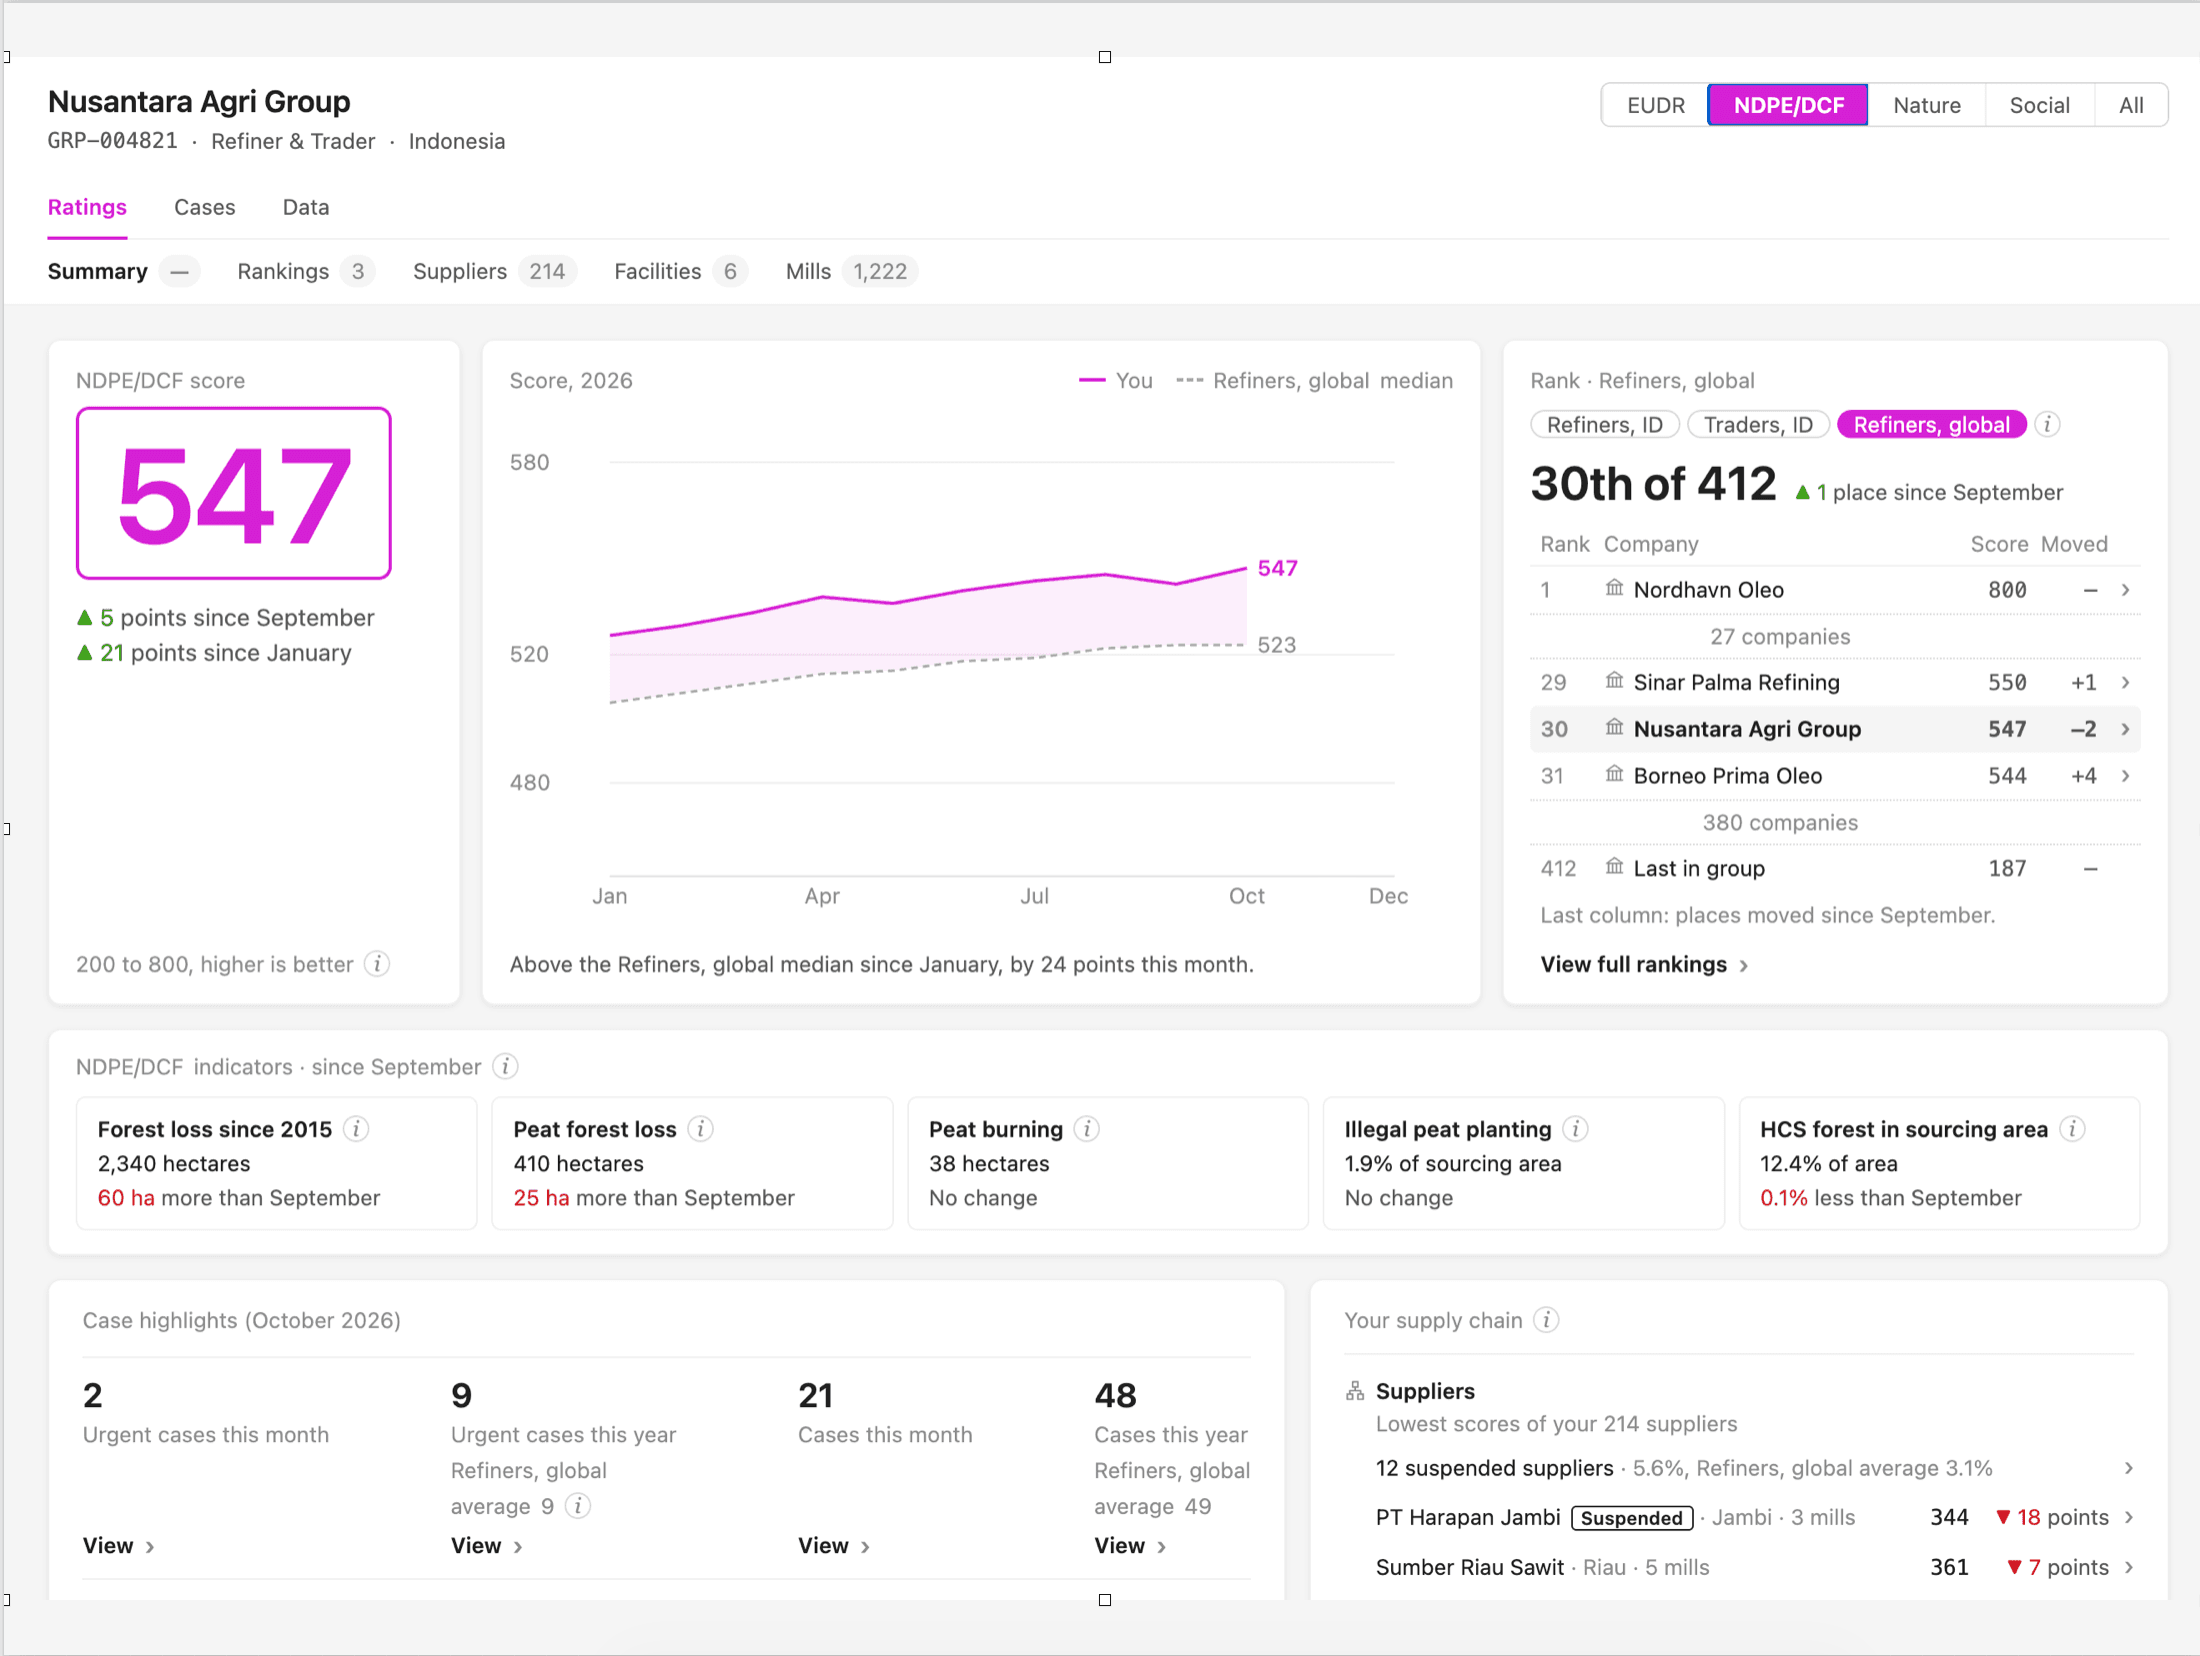The width and height of the screenshot is (2200, 1656).
Task: Click View full rankings link
Action: 1644,965
